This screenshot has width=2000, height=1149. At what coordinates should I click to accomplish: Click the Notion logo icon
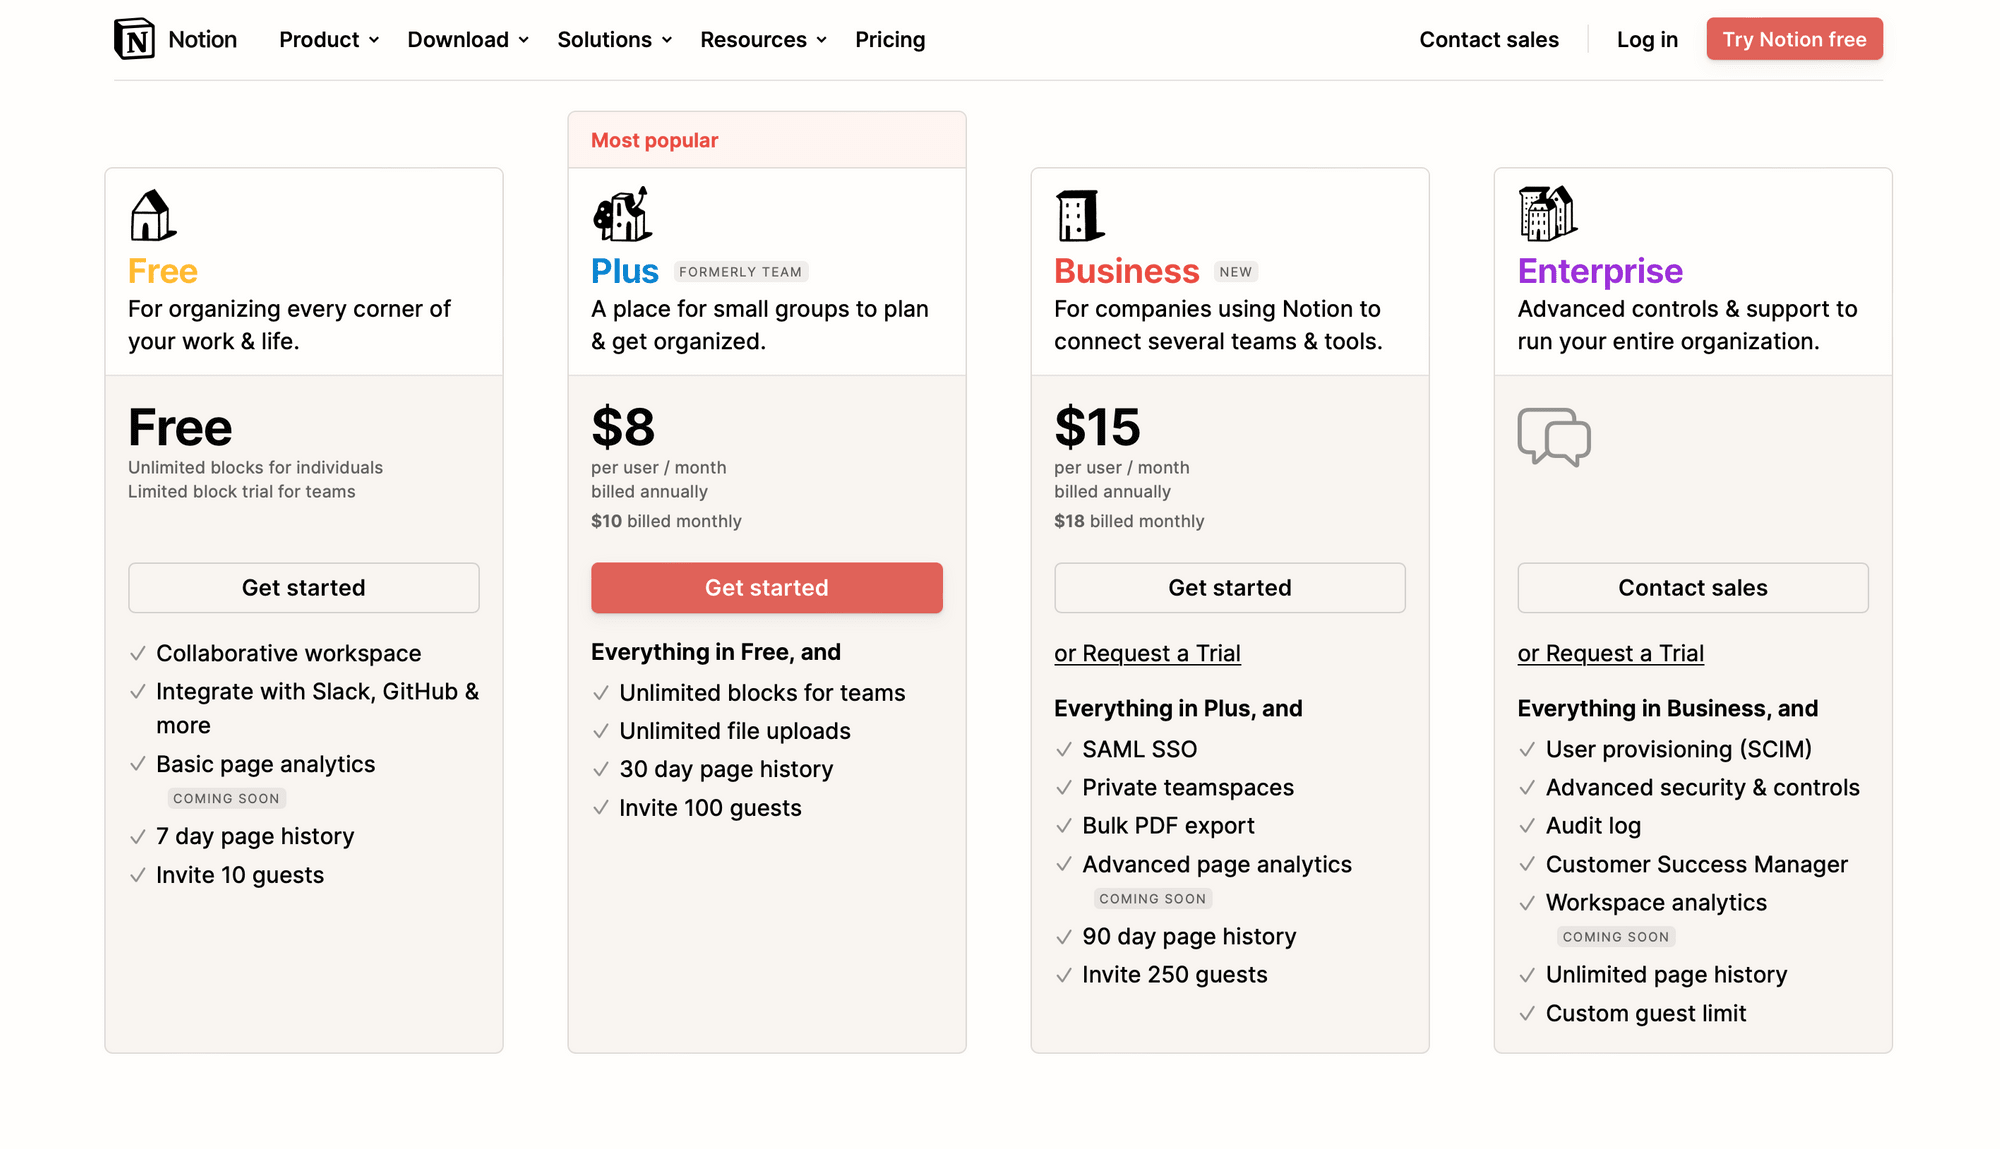[134, 39]
